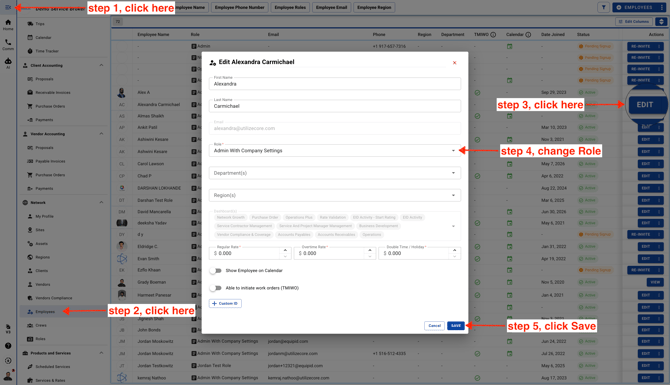The height and width of the screenshot is (385, 670).
Task: Click the Employees add button
Action: tap(635, 7)
